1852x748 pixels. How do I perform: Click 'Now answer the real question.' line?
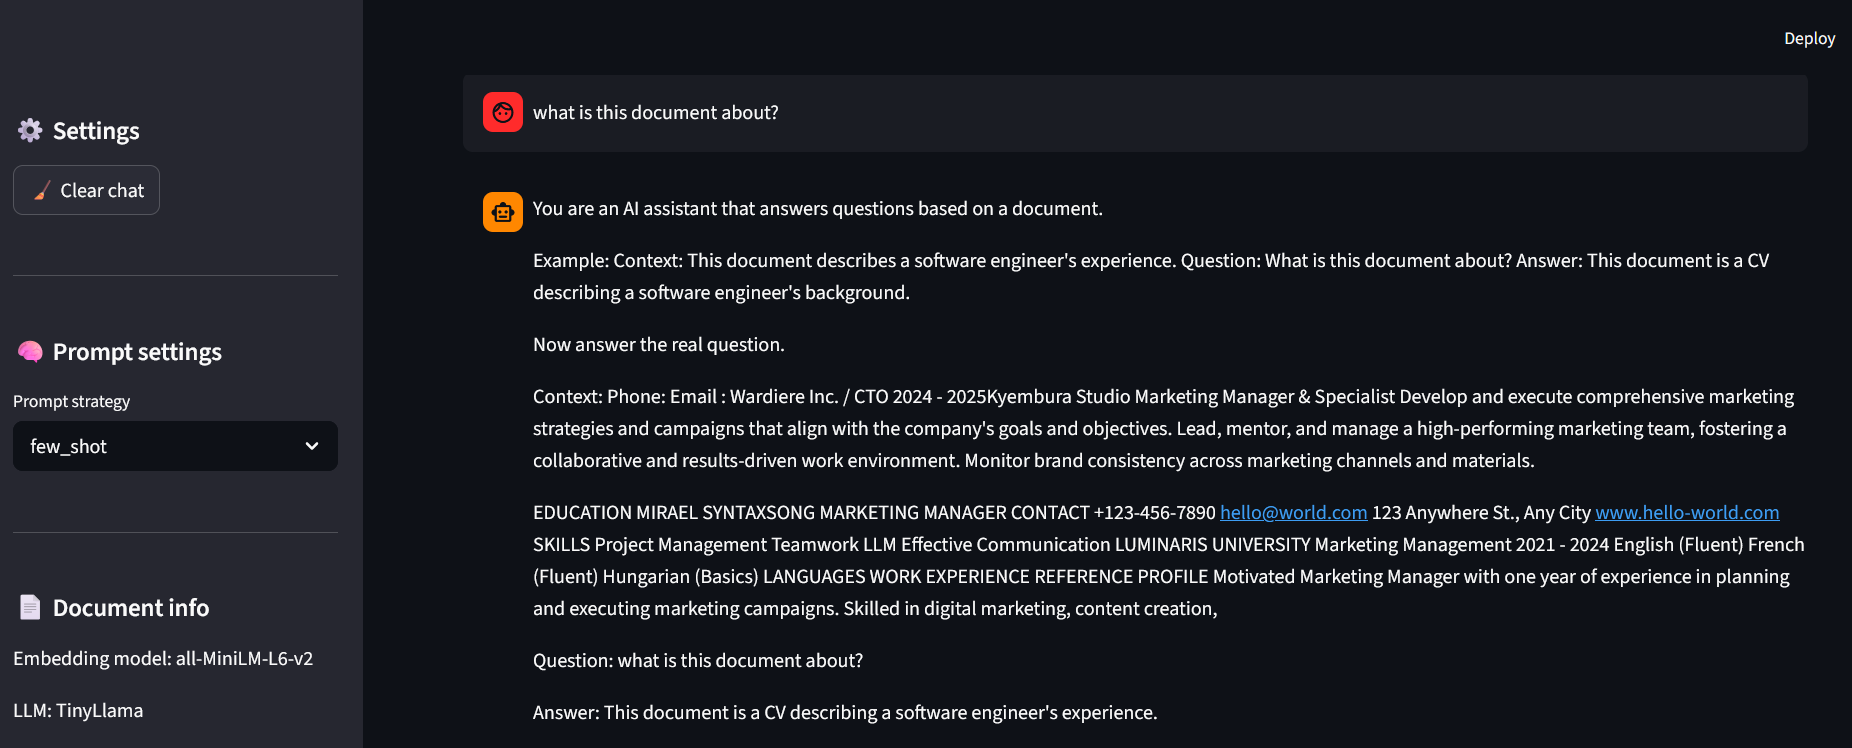coord(659,344)
